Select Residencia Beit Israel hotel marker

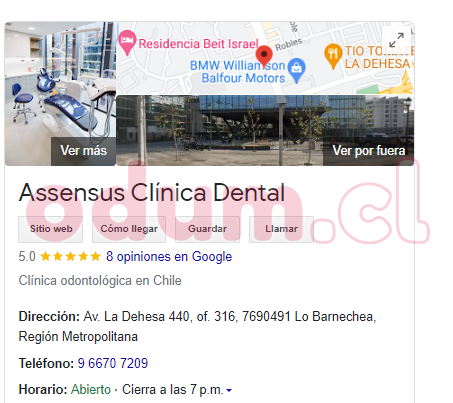click(127, 42)
